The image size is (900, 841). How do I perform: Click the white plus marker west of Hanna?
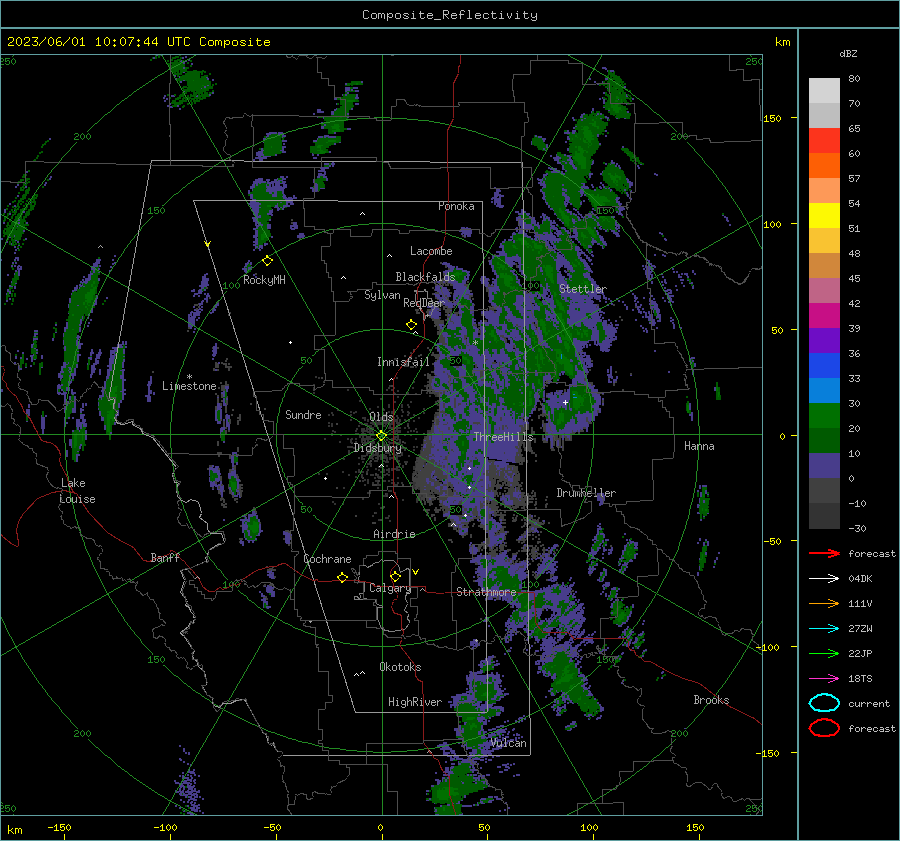(565, 402)
